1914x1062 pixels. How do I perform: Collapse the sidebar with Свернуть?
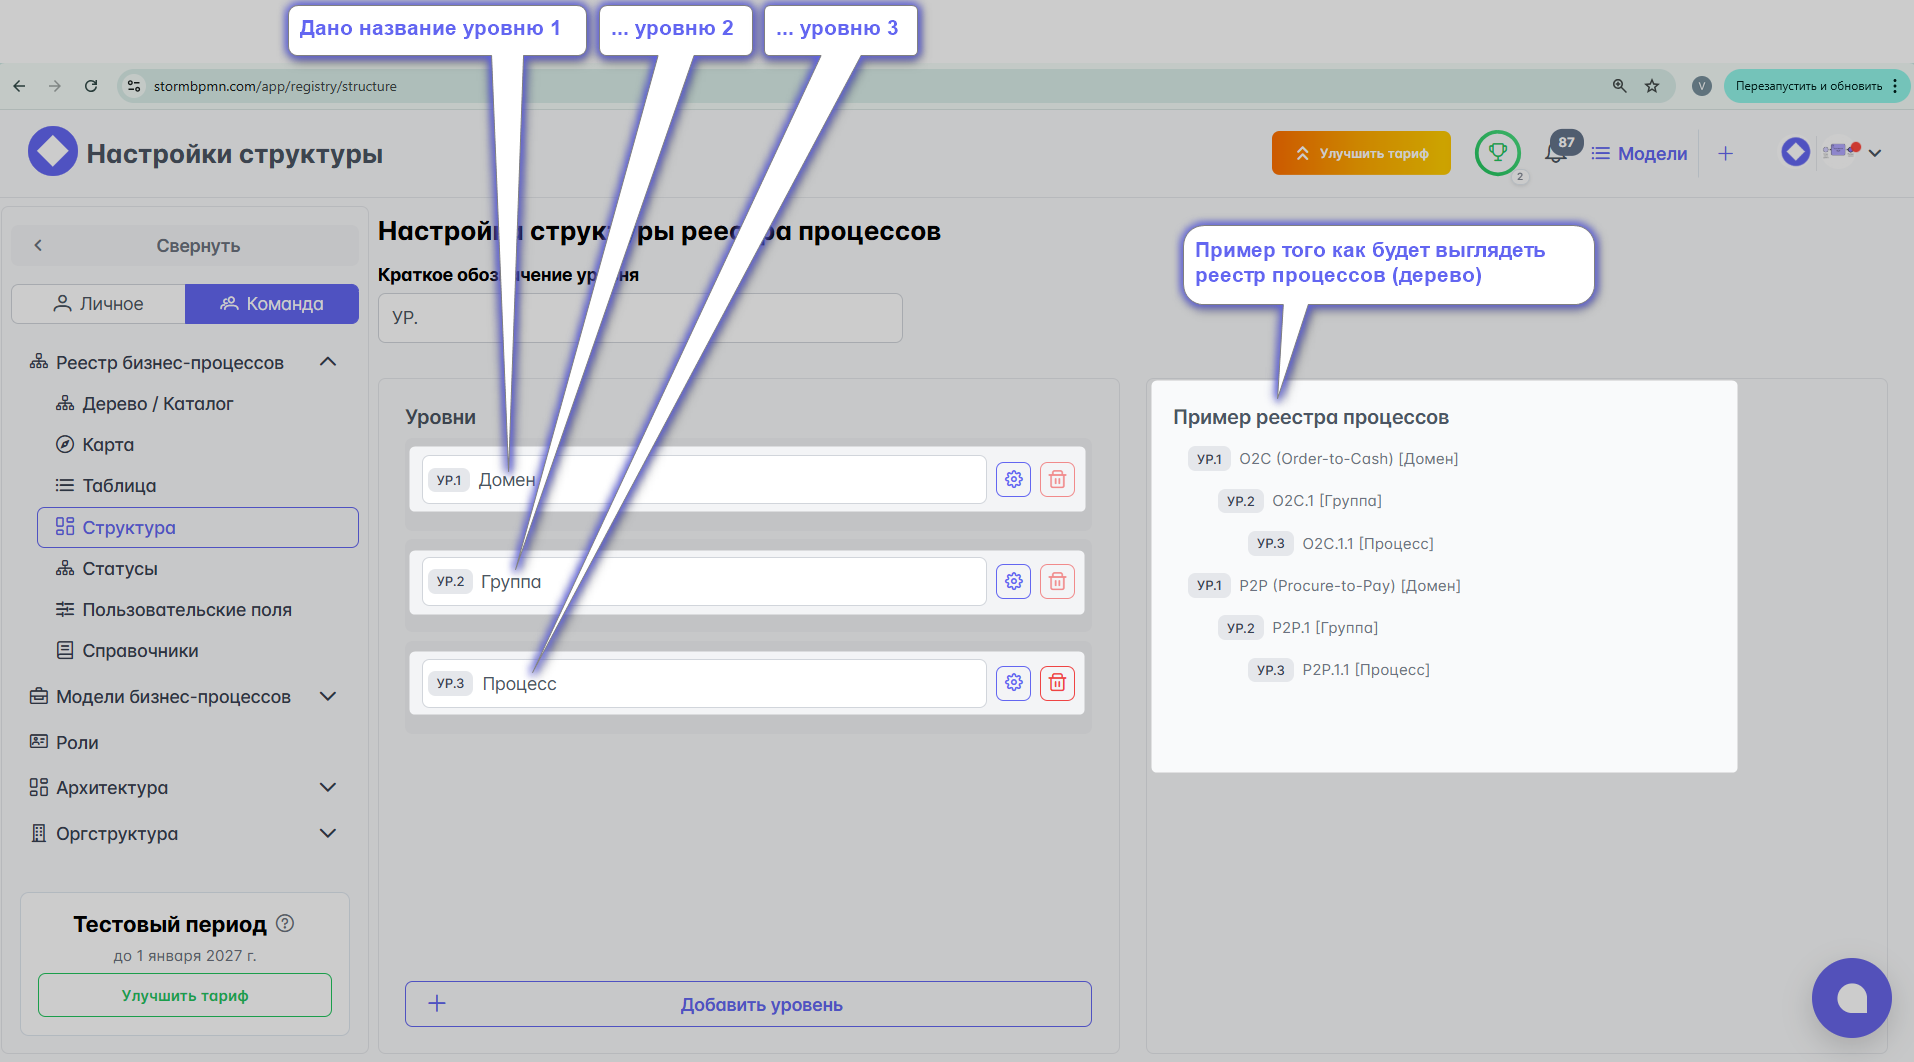click(185, 246)
